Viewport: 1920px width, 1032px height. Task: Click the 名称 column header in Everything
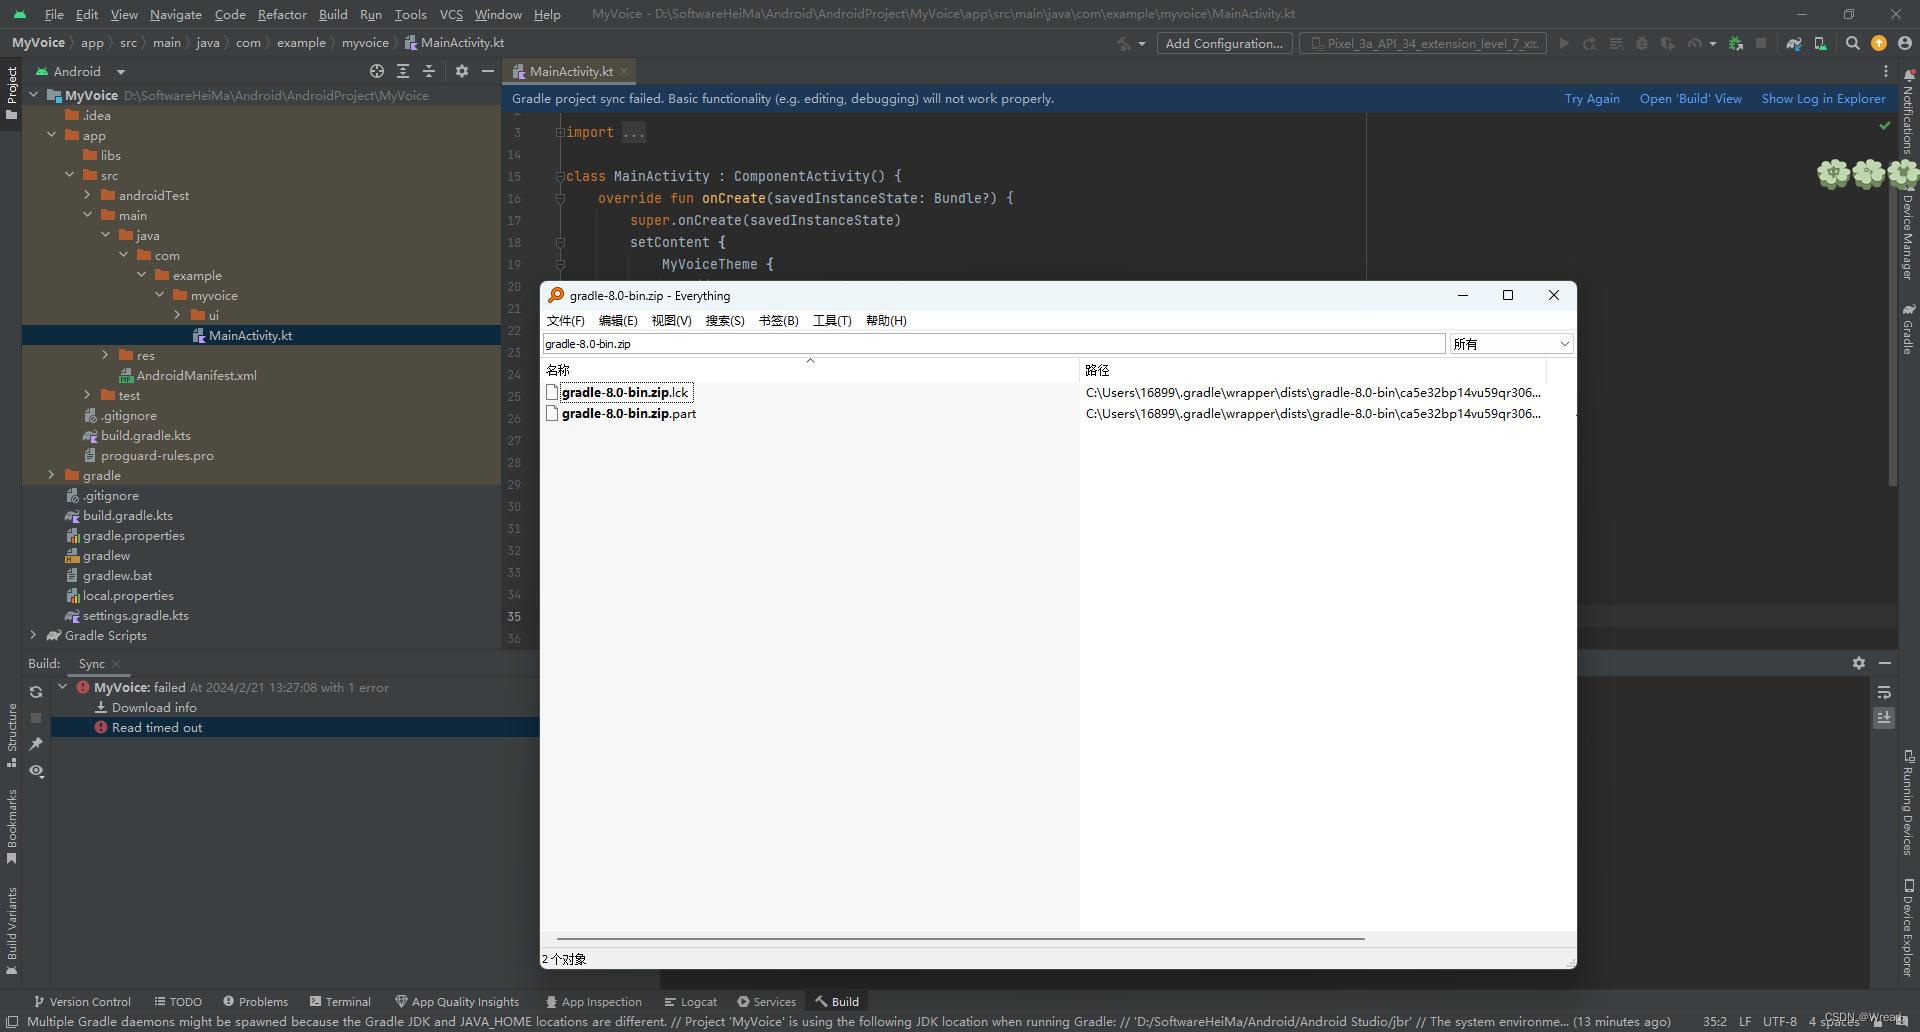(810, 370)
